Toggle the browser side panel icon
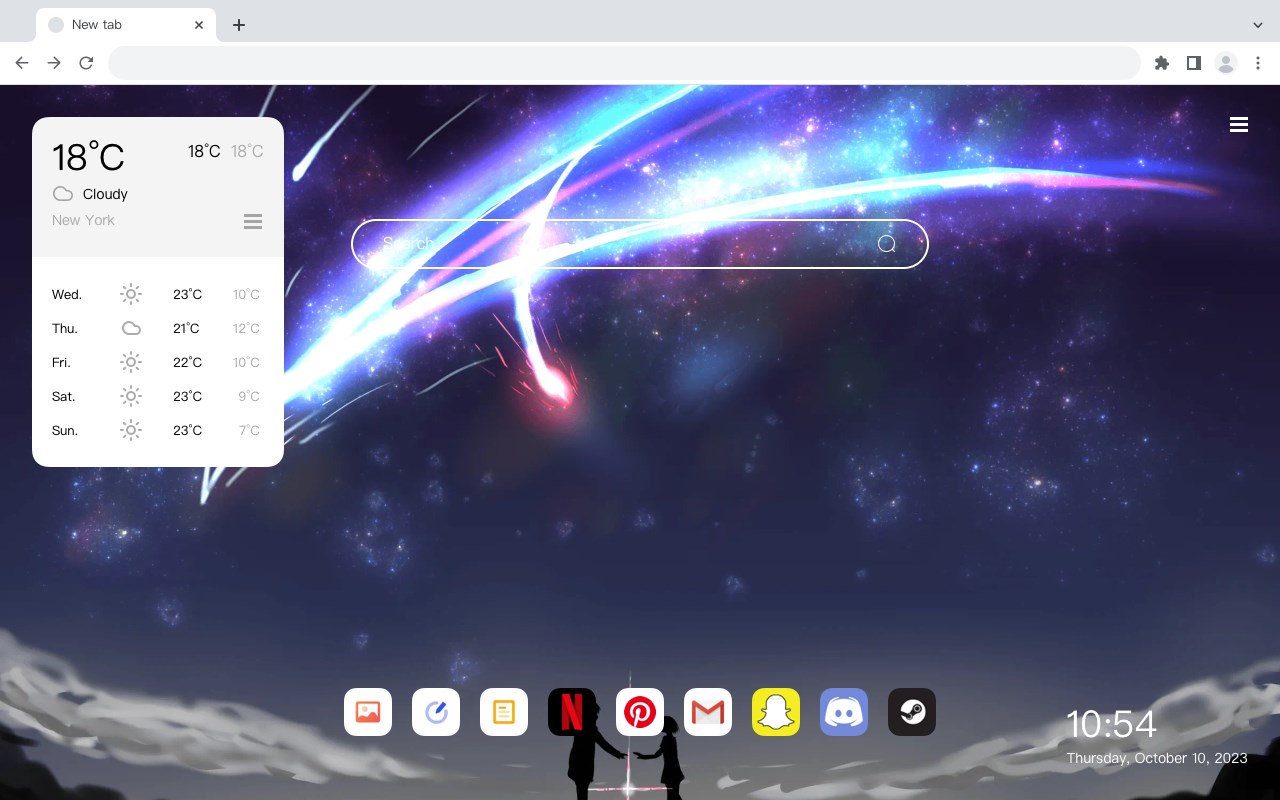Viewport: 1280px width, 800px height. (1193, 63)
